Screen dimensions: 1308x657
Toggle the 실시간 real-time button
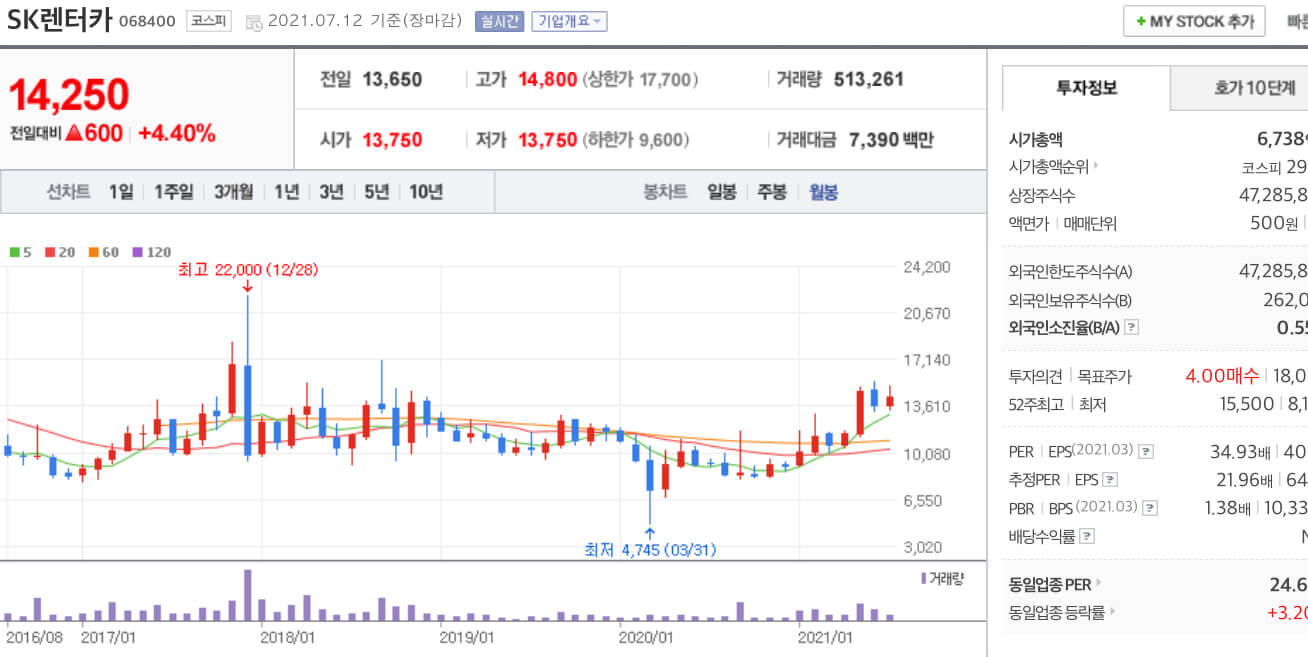(499, 21)
